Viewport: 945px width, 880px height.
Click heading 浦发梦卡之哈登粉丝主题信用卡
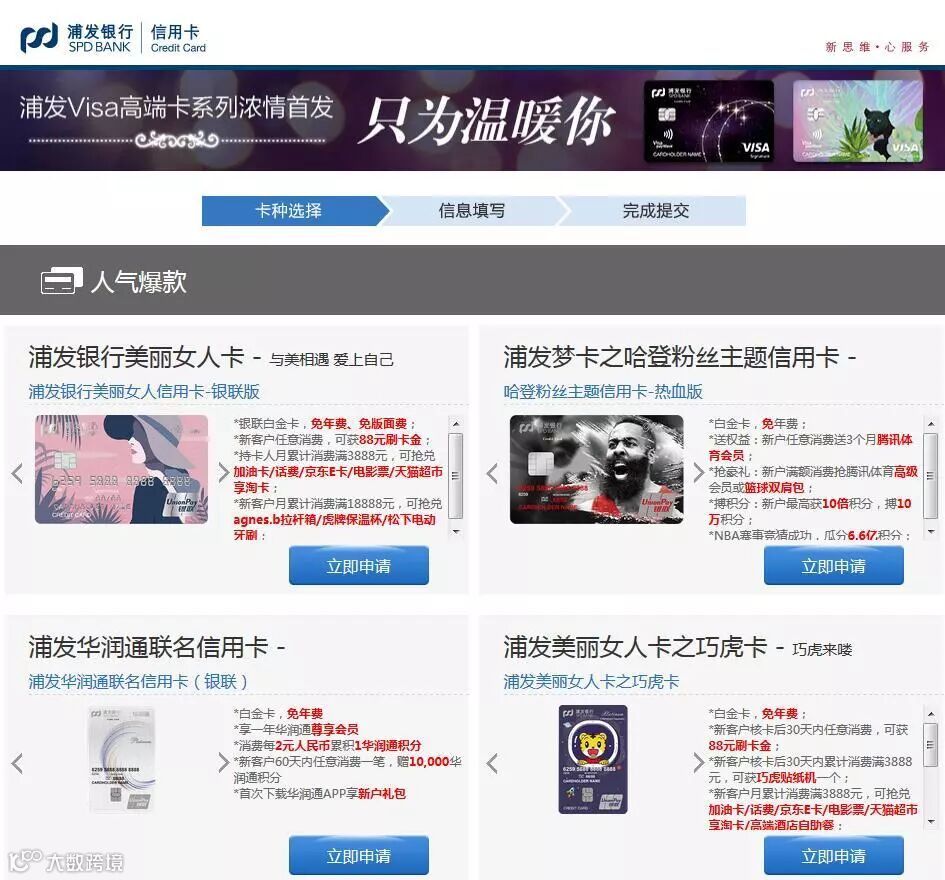point(672,357)
